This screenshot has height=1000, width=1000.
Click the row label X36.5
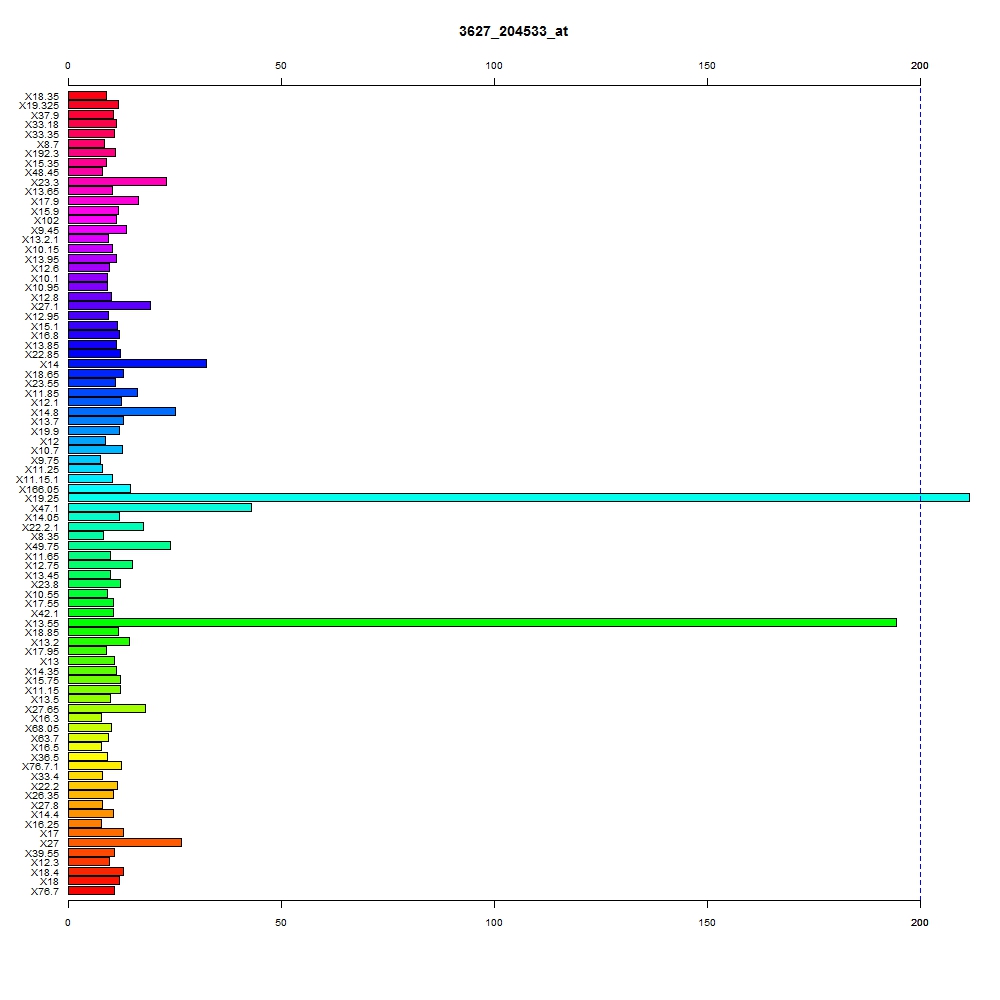pos(45,757)
